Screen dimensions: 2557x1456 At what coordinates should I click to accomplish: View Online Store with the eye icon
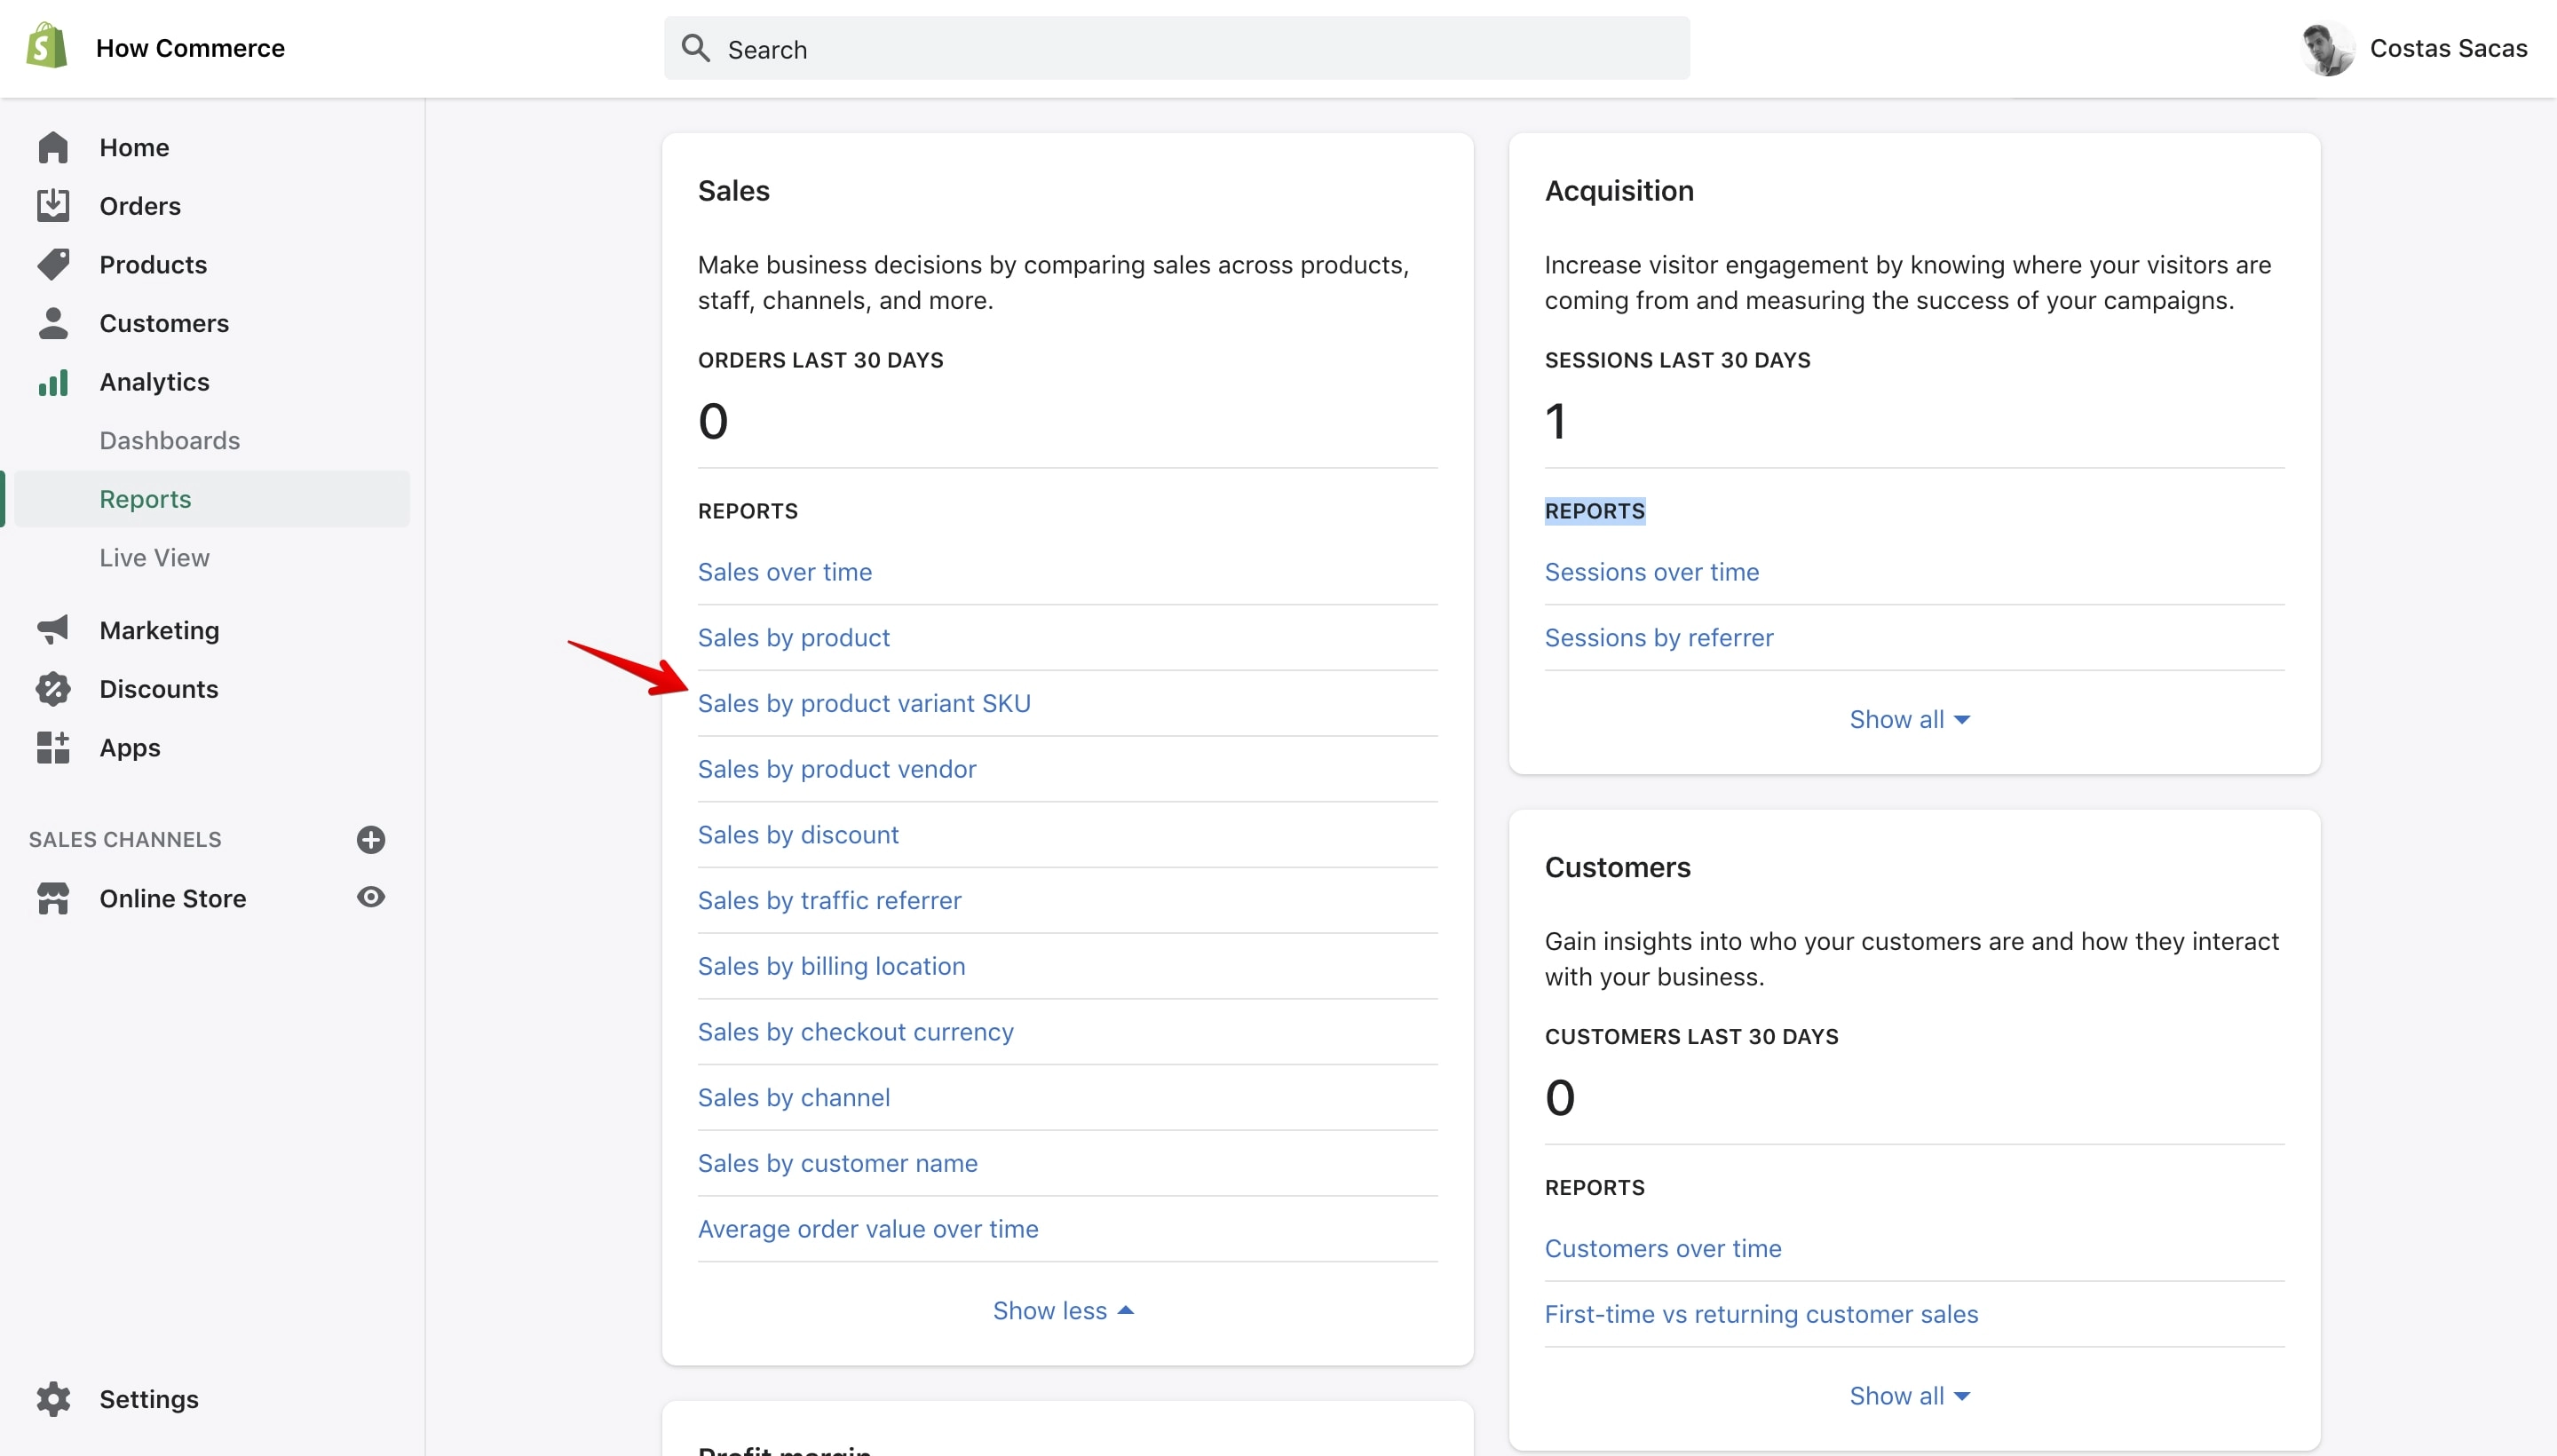coord(371,897)
